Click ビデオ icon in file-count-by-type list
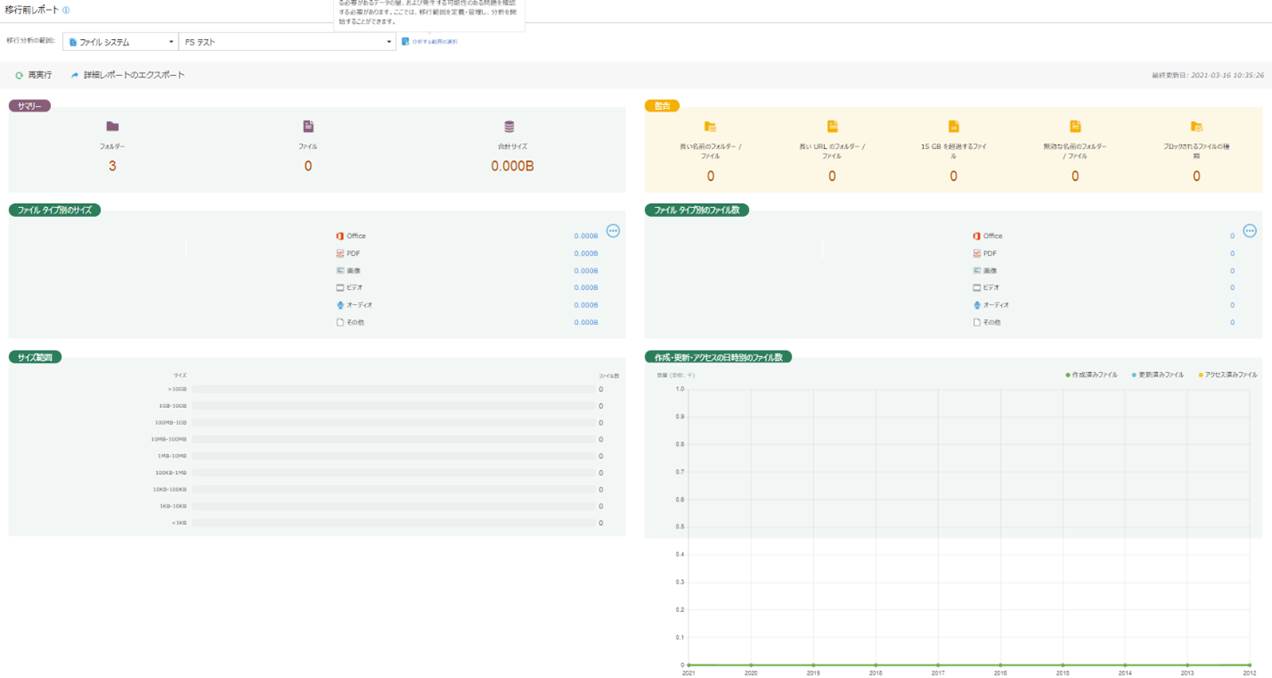 click(x=976, y=287)
